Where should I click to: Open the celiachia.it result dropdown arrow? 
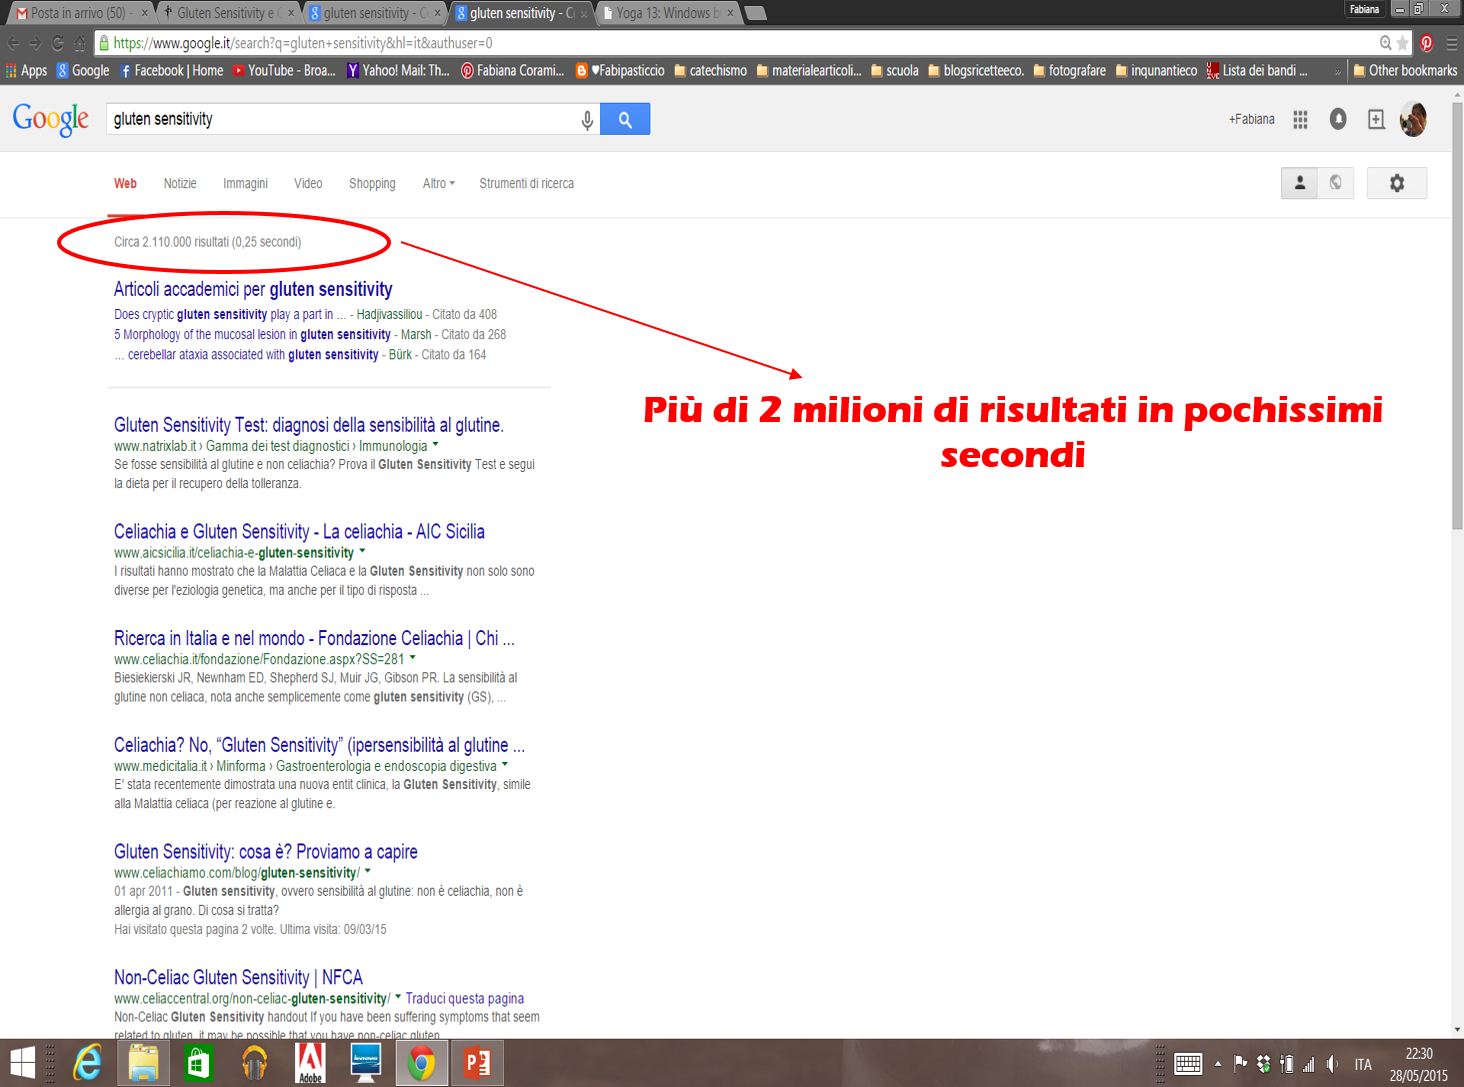tap(412, 657)
